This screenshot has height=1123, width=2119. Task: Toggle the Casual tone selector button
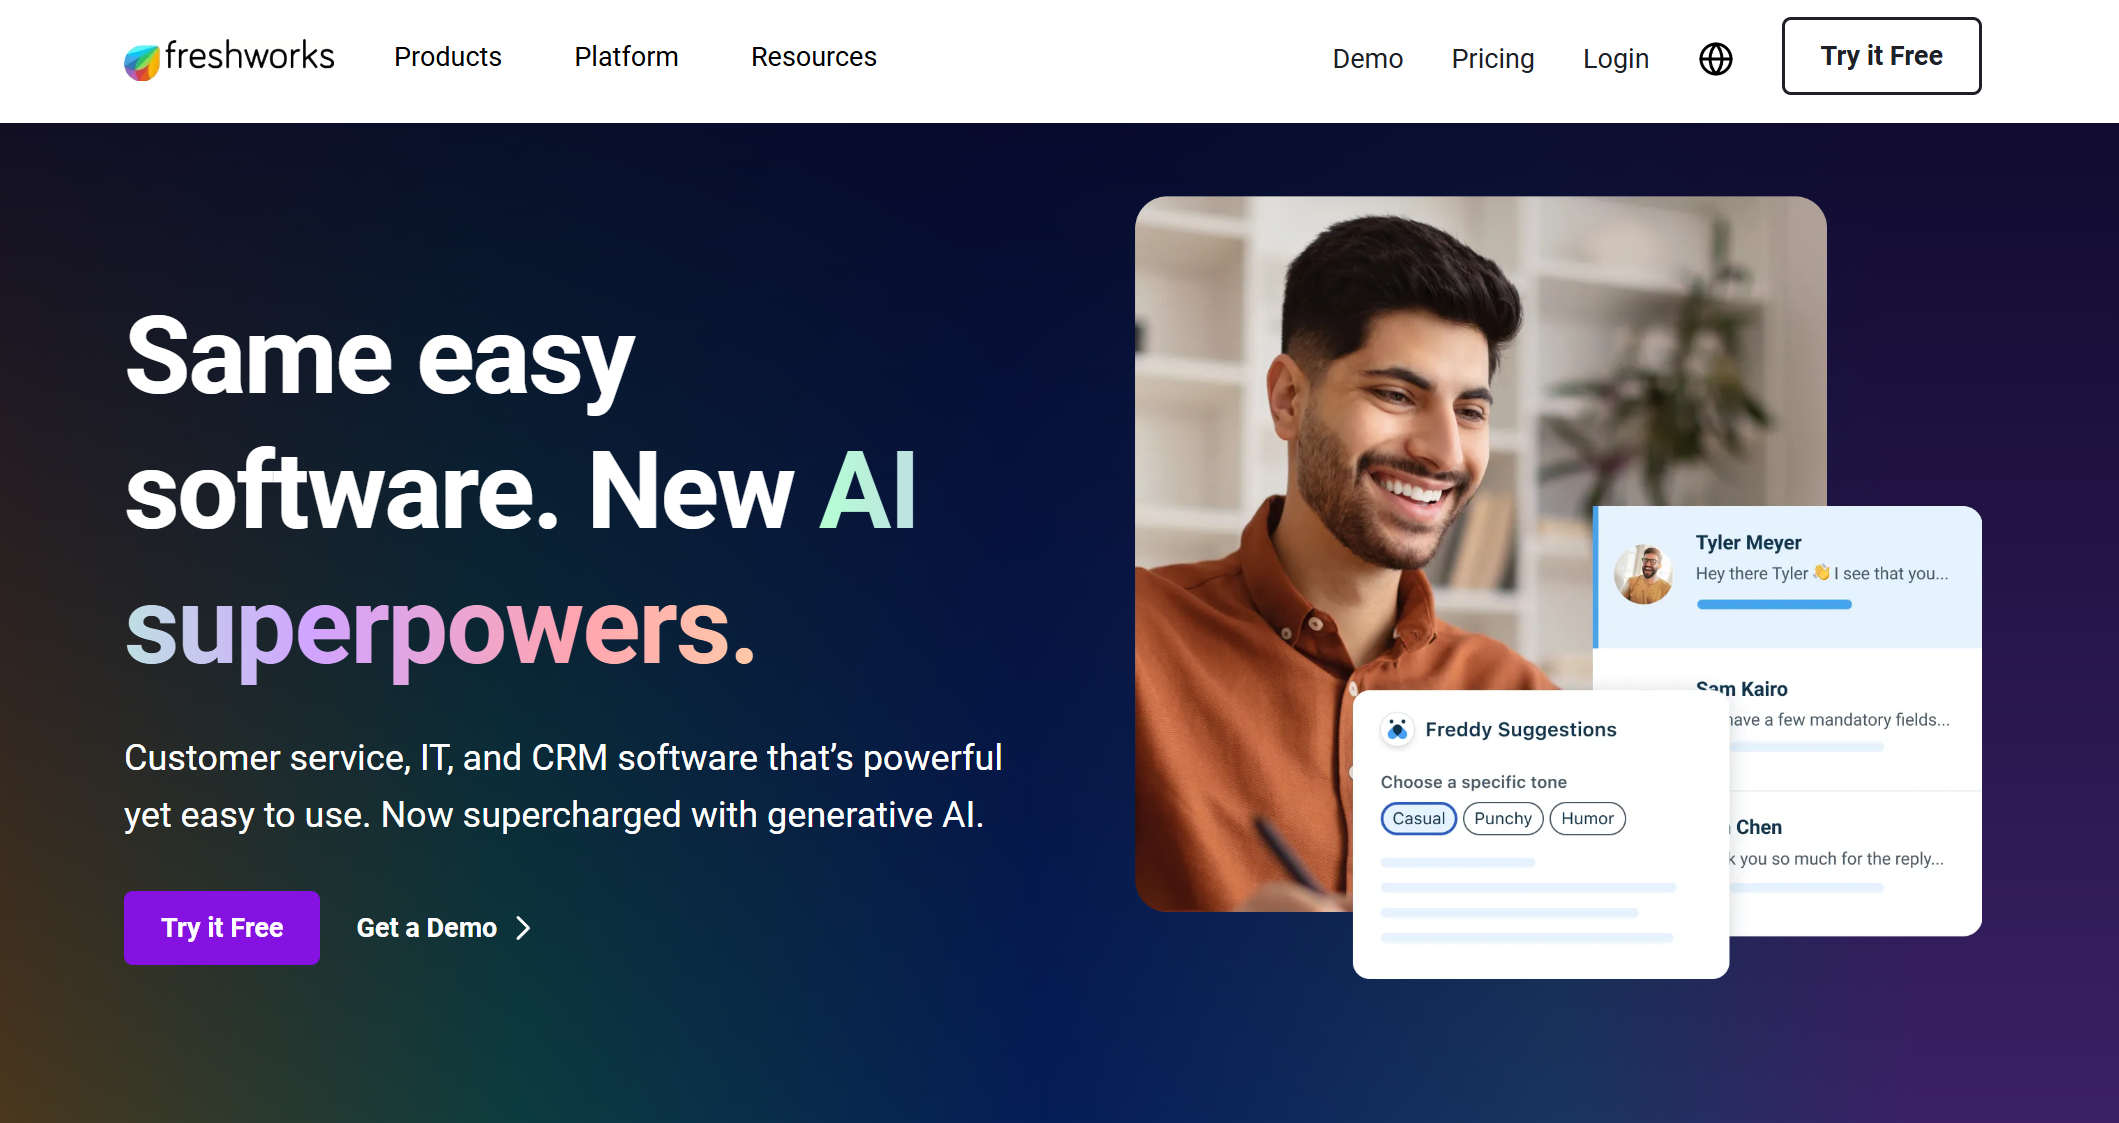point(1418,819)
